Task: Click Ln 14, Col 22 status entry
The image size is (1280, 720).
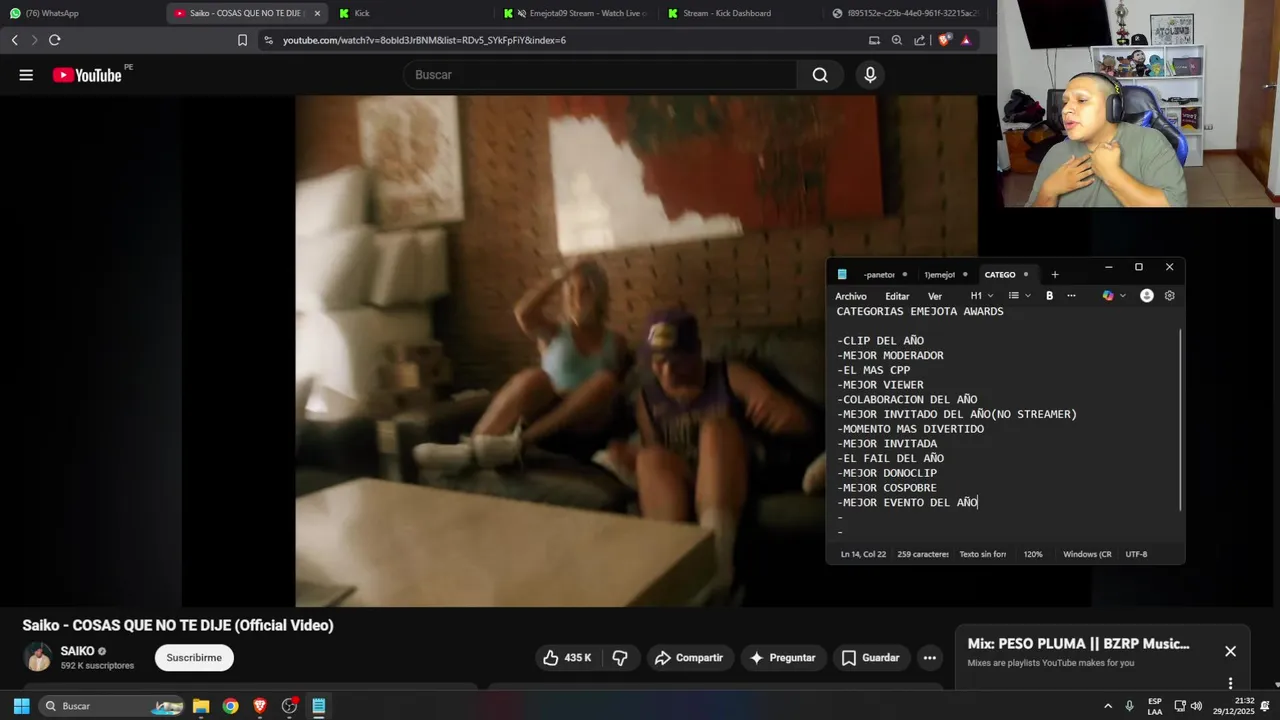Action: coord(863,554)
